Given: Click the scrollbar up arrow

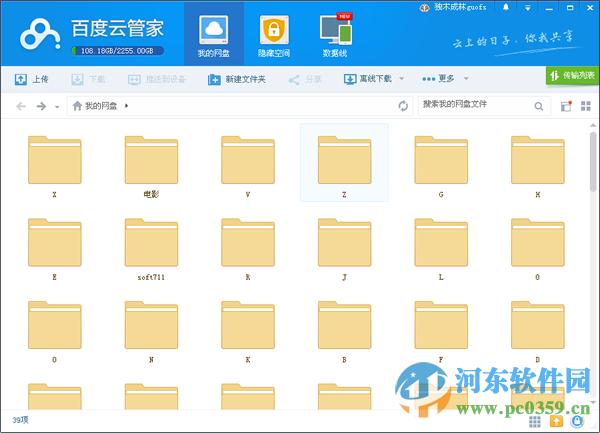Looking at the screenshot, I should 593,125.
